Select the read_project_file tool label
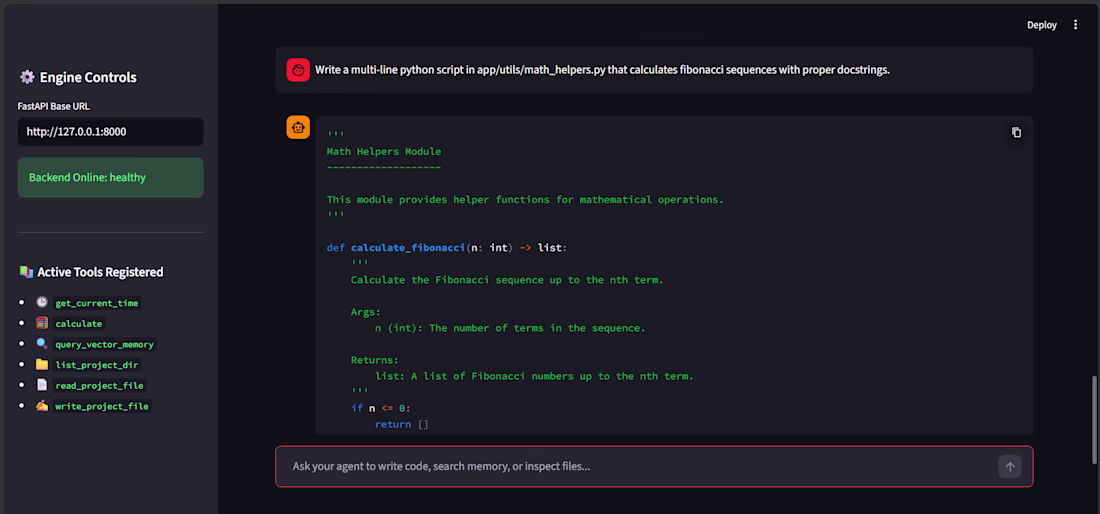This screenshot has width=1100, height=514. [100, 385]
